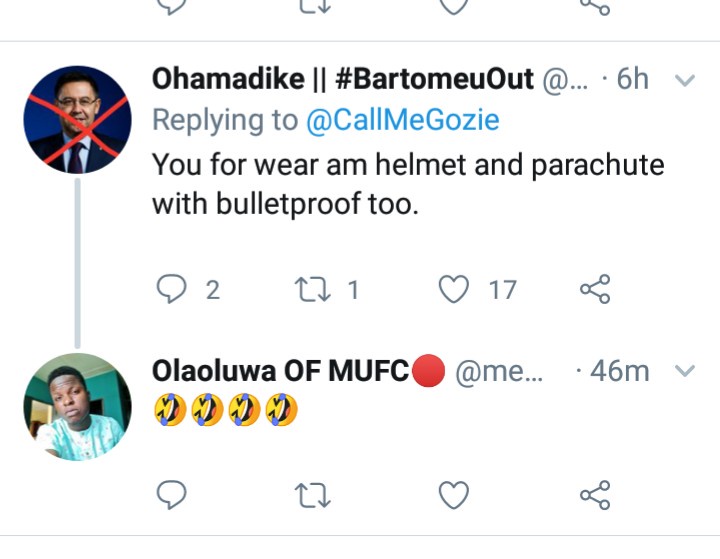Reply to Olaoluwa's laughing emoji tweet
Viewport: 720px width, 559px height.
pyautogui.click(x=174, y=494)
